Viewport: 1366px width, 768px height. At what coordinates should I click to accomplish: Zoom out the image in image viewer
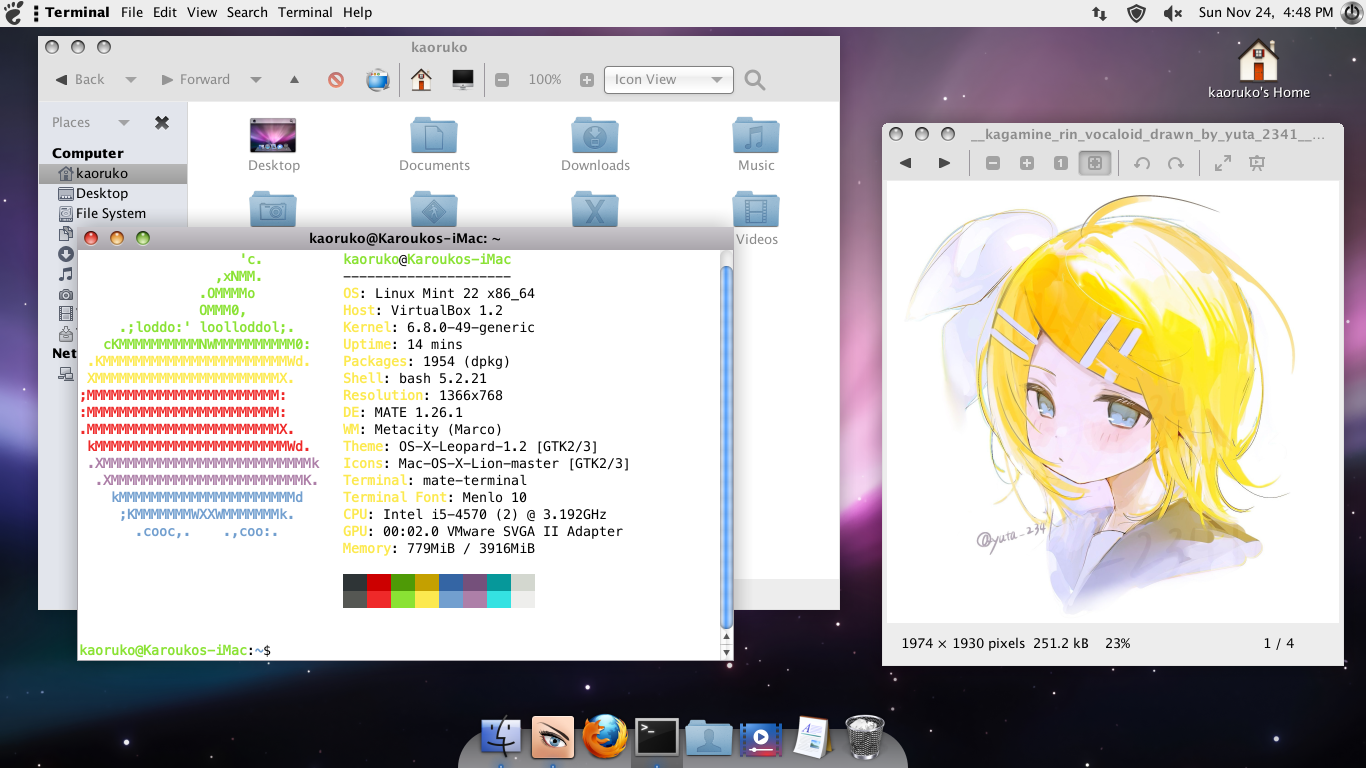993,163
